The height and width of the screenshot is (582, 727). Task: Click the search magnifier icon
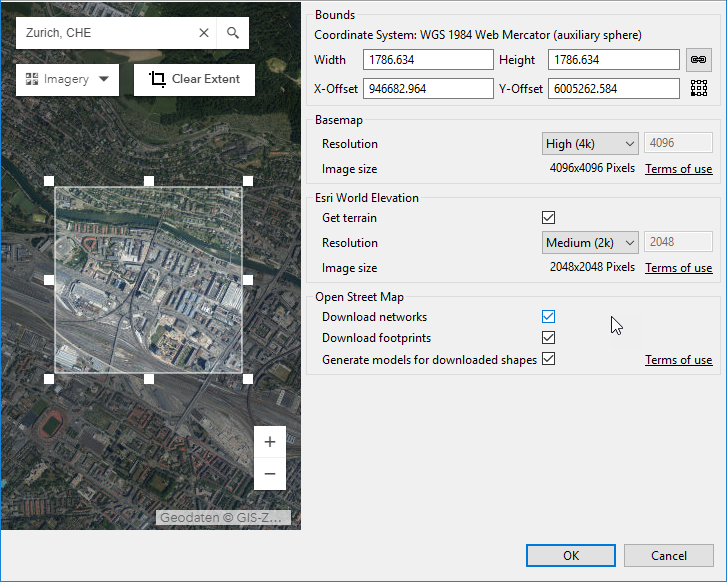click(233, 33)
